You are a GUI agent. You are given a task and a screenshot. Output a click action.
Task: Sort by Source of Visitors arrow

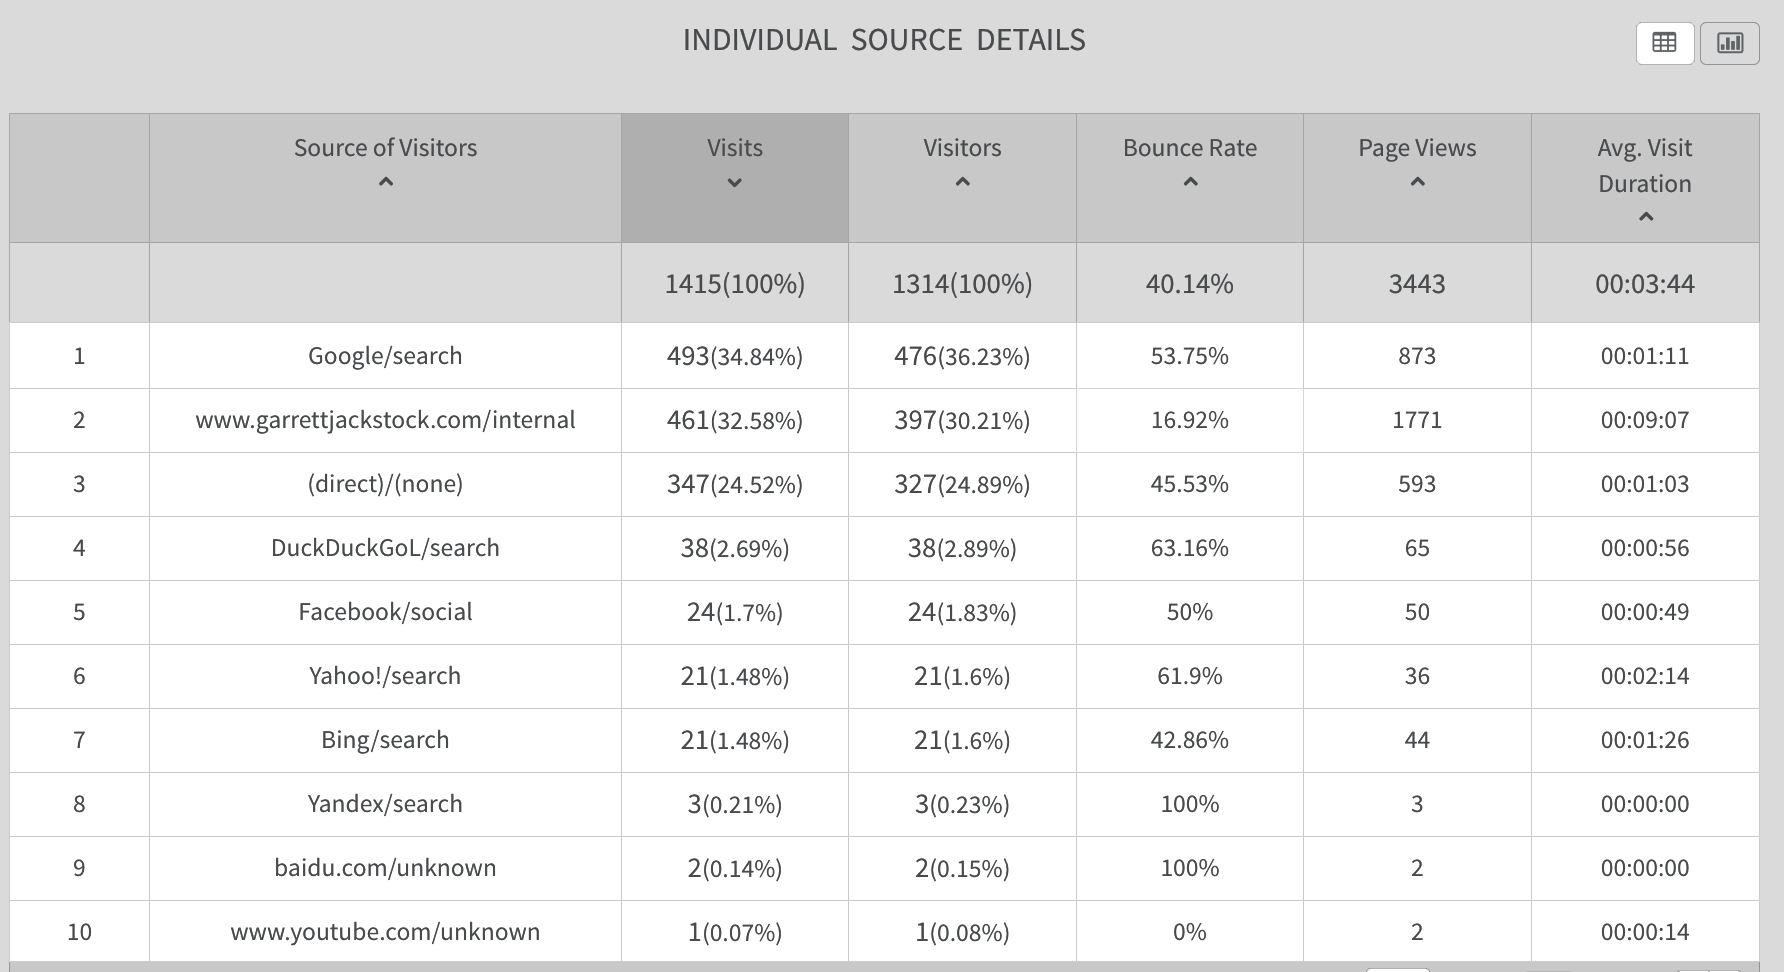point(386,182)
